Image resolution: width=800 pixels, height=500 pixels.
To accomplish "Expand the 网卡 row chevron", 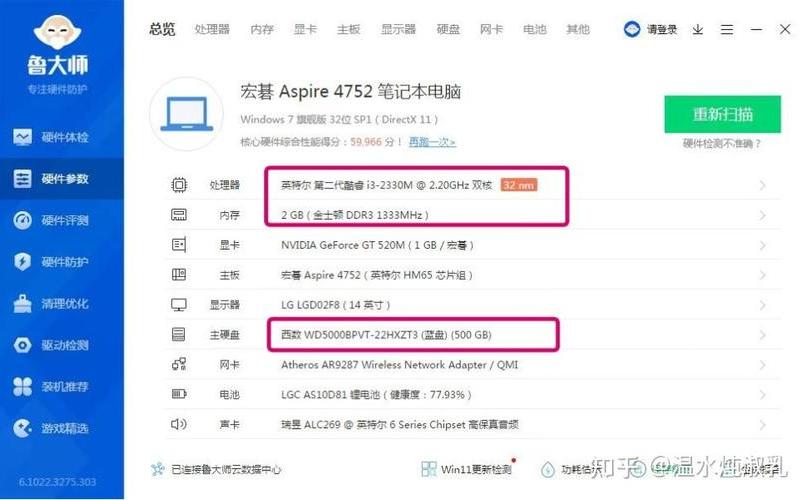I will click(763, 365).
